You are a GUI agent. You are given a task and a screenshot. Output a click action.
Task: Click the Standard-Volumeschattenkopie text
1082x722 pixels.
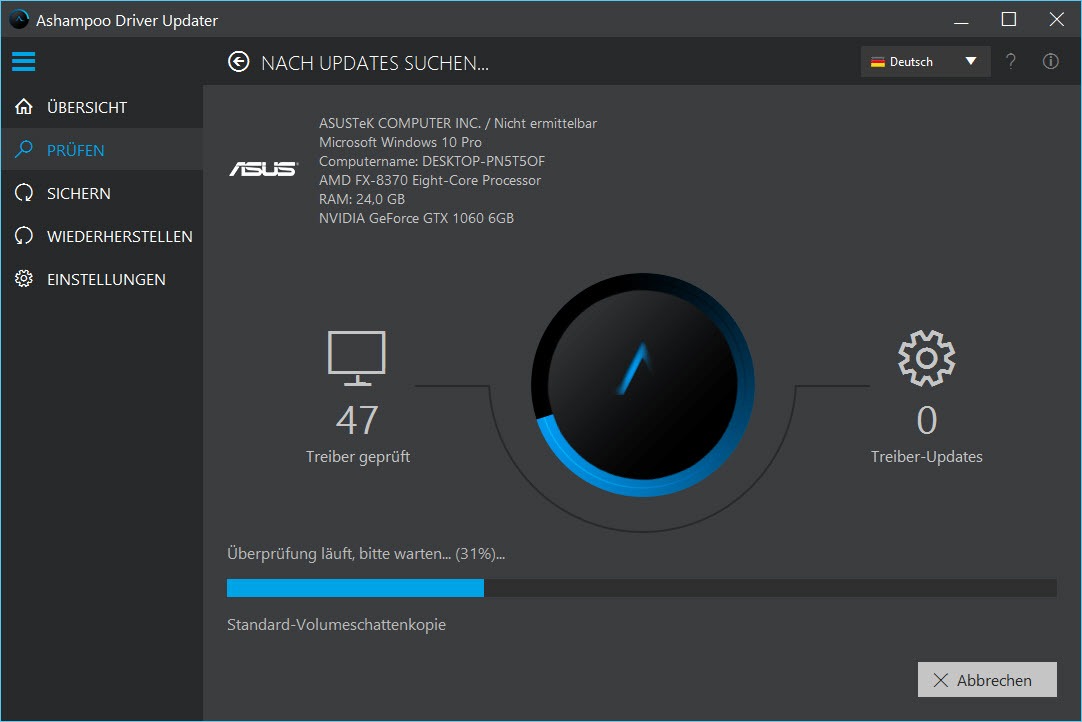(x=336, y=625)
